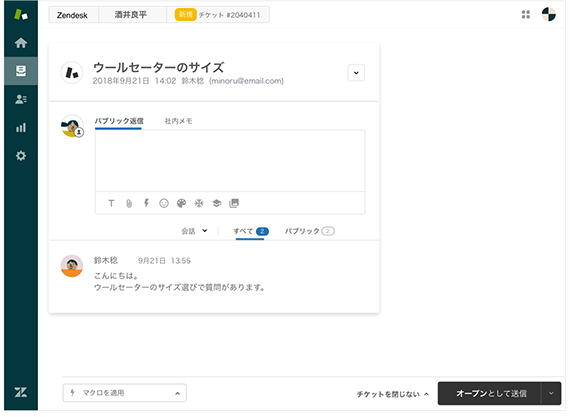
Task: Open the Customers list sidebar icon
Action: (21, 99)
